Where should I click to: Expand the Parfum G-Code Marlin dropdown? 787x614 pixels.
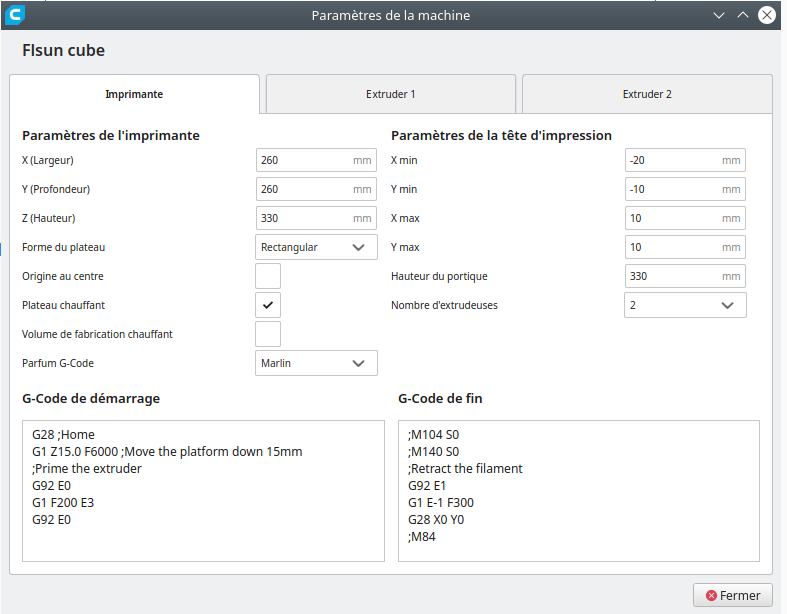(316, 363)
